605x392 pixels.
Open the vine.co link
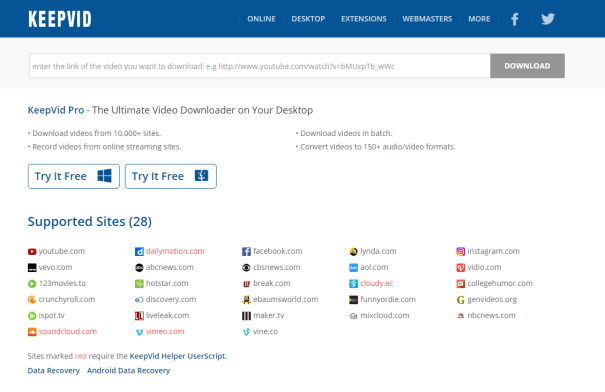(x=265, y=331)
